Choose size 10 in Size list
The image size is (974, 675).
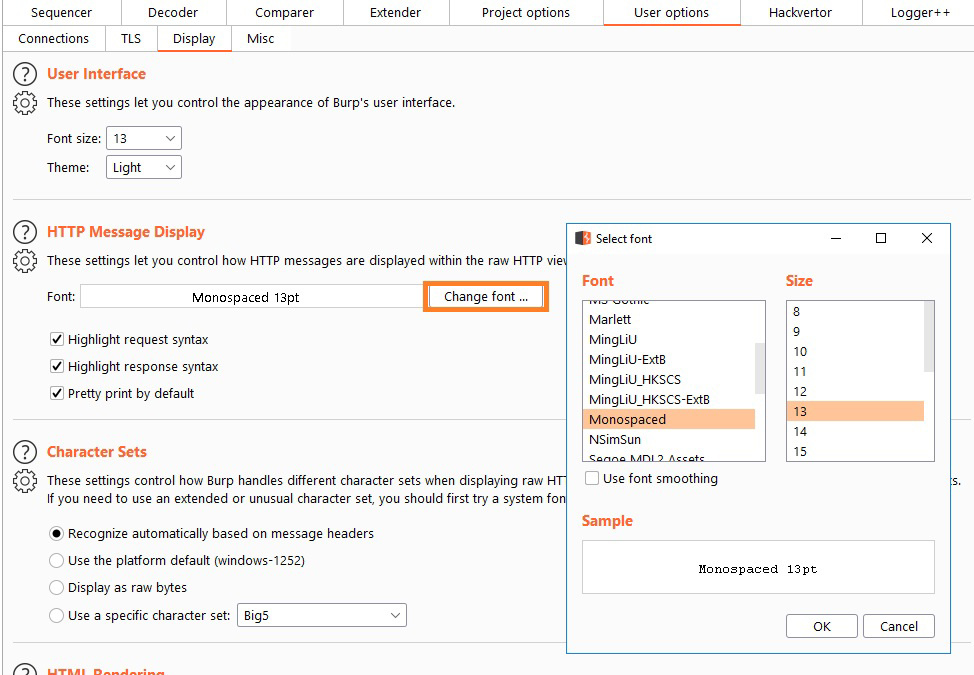[x=855, y=351]
